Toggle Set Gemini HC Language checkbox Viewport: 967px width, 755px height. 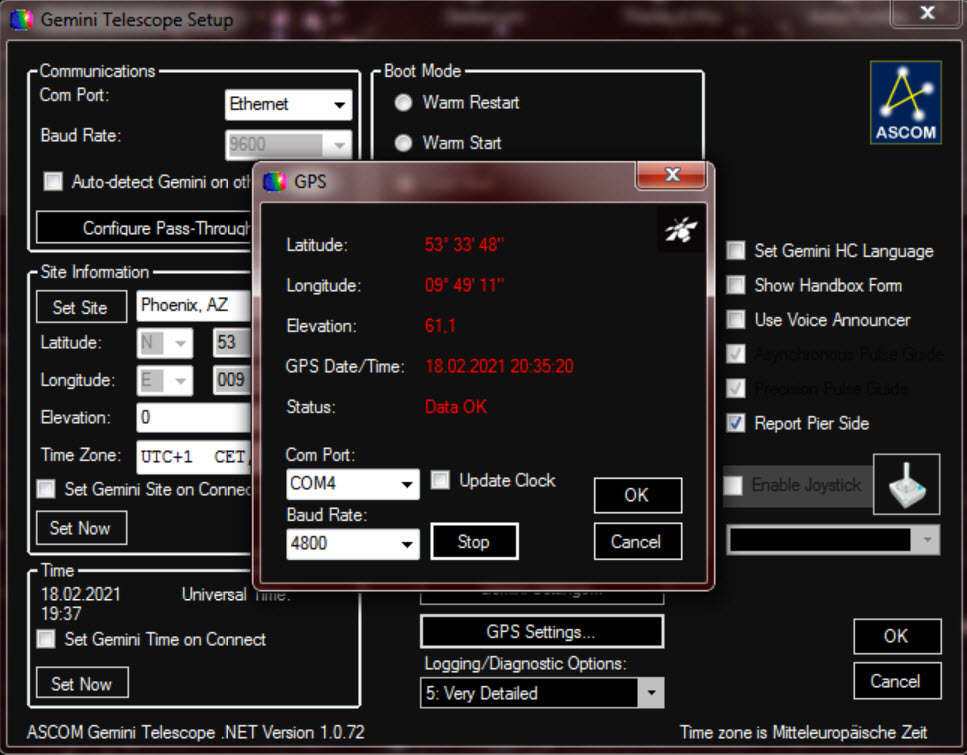tap(735, 250)
